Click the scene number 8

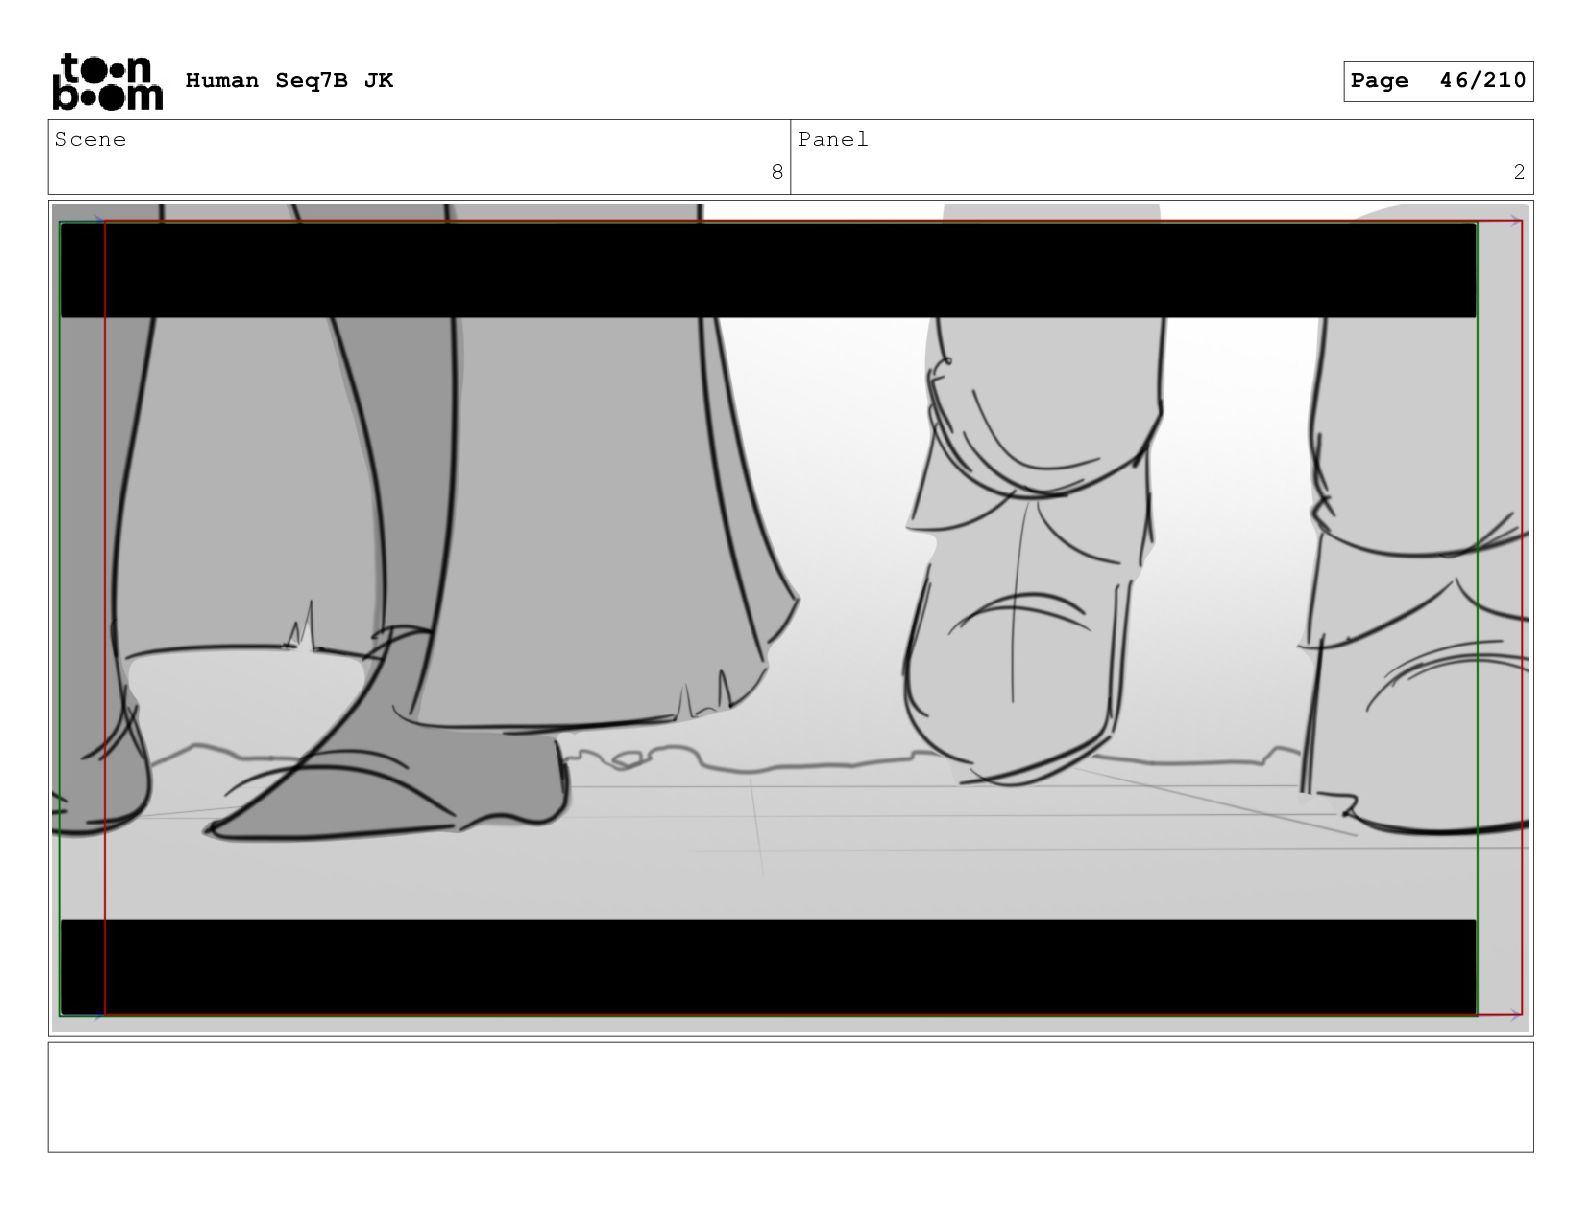pyautogui.click(x=777, y=172)
